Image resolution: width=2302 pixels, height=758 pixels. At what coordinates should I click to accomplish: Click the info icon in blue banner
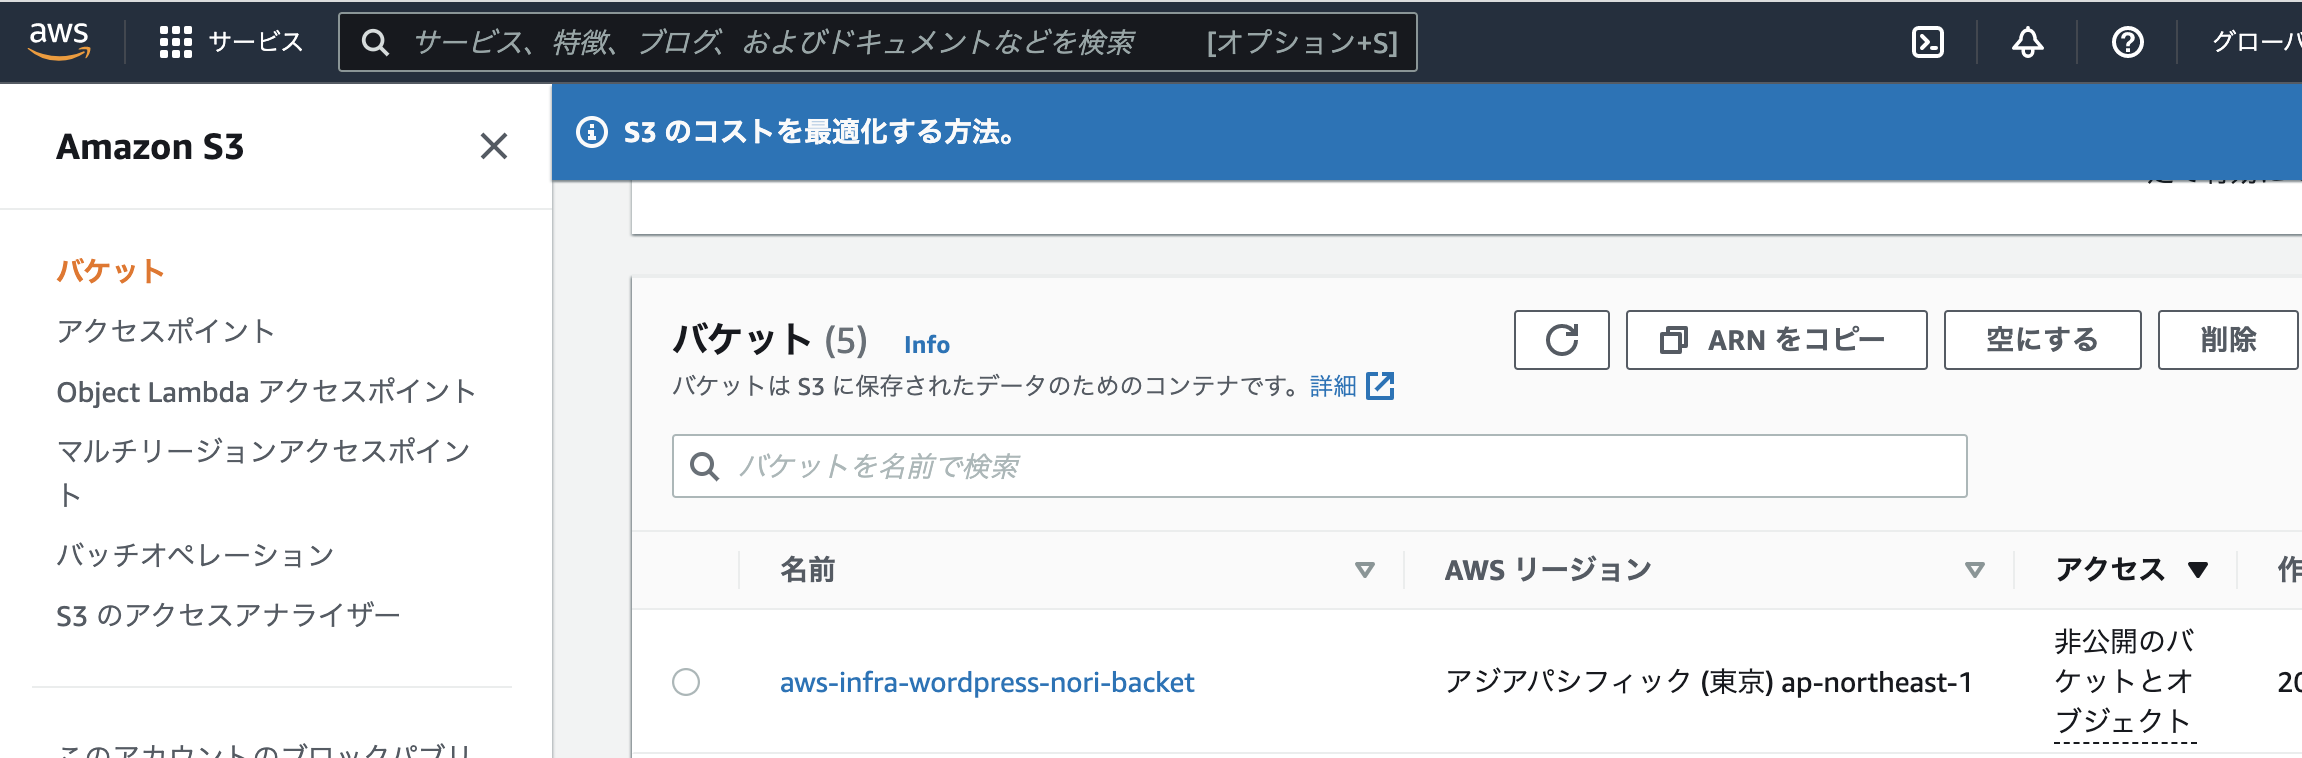[x=592, y=132]
